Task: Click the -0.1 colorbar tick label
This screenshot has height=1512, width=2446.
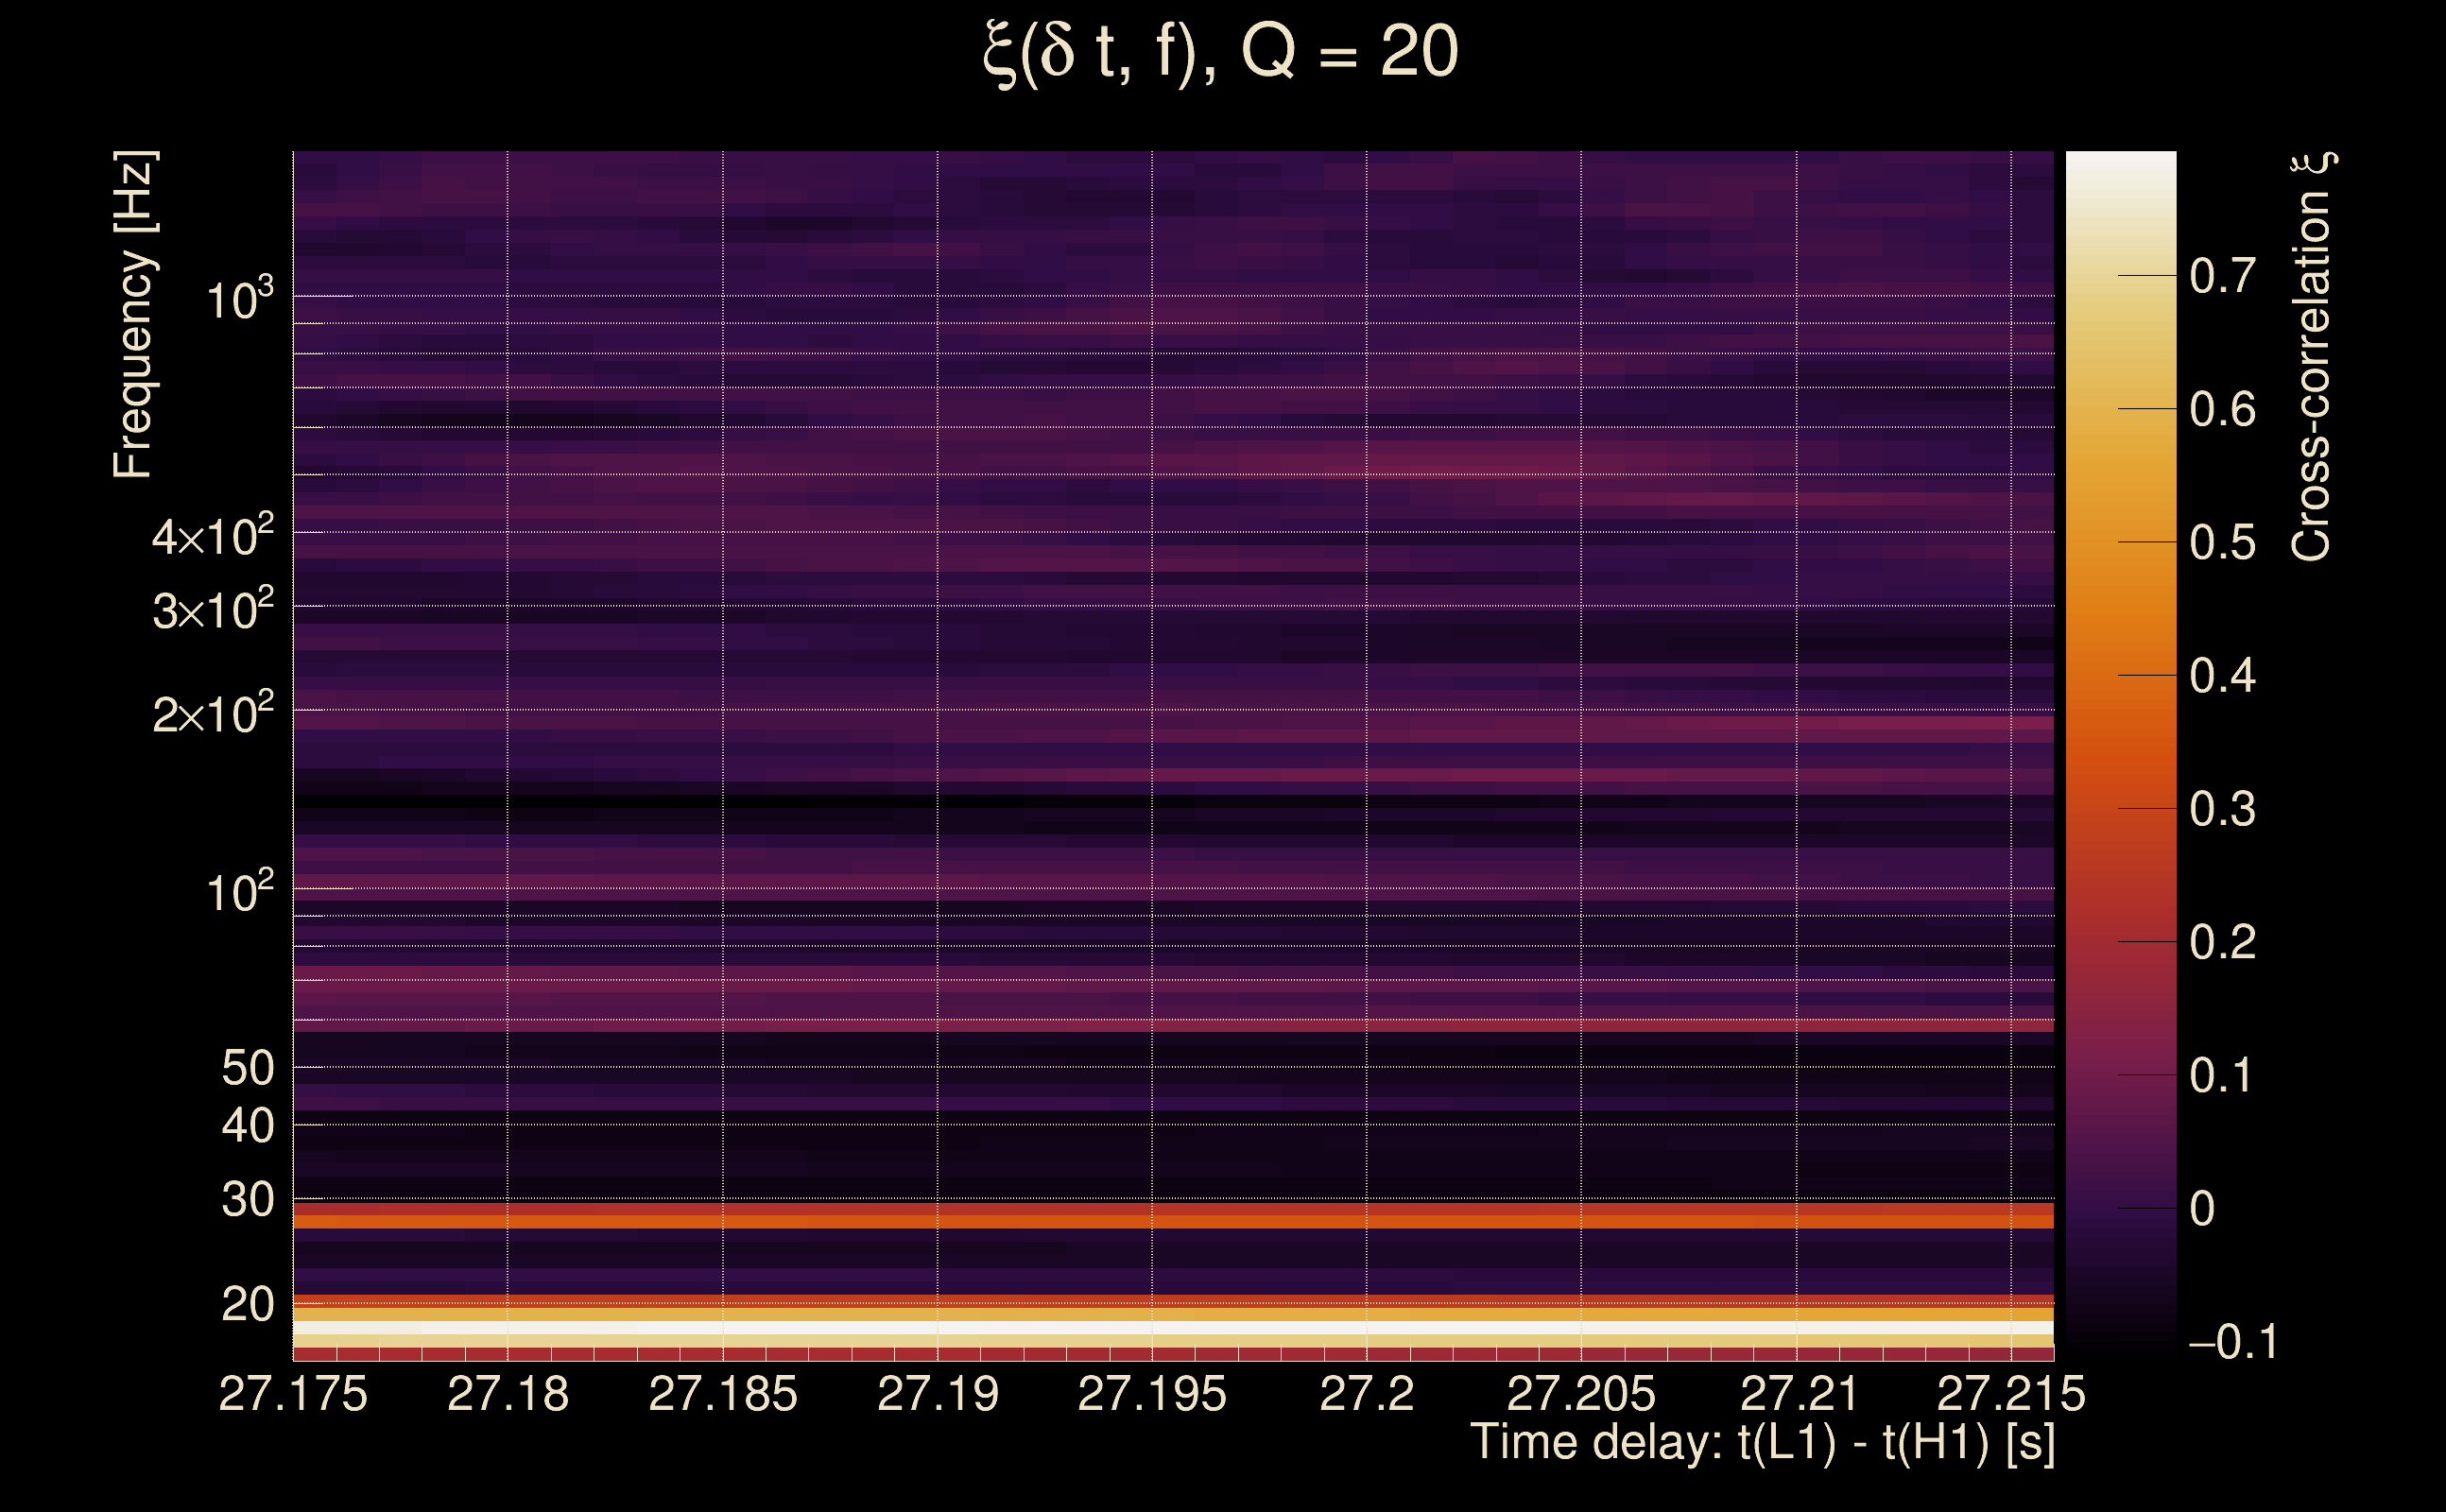Action: coord(2232,1342)
